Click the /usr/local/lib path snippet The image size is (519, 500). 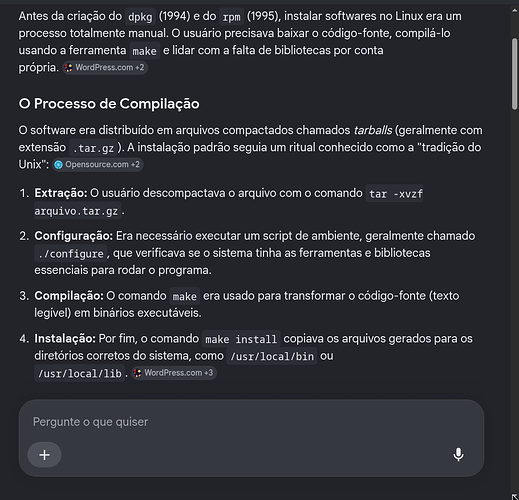click(80, 373)
